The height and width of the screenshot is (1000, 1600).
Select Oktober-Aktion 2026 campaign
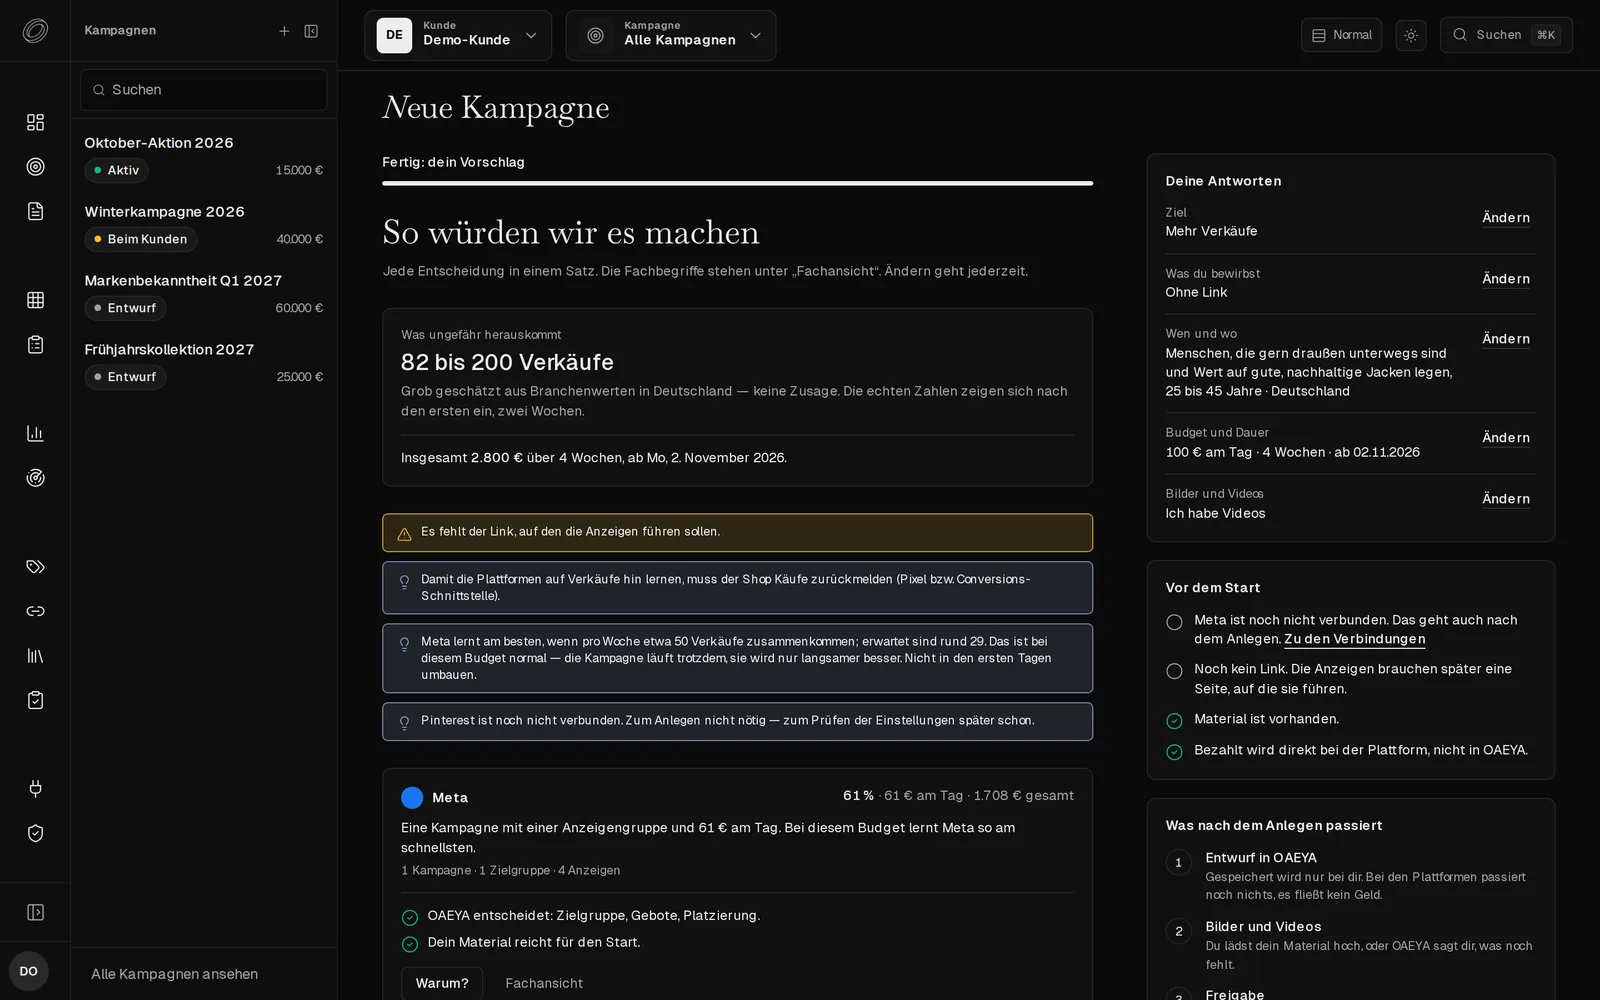[204, 157]
